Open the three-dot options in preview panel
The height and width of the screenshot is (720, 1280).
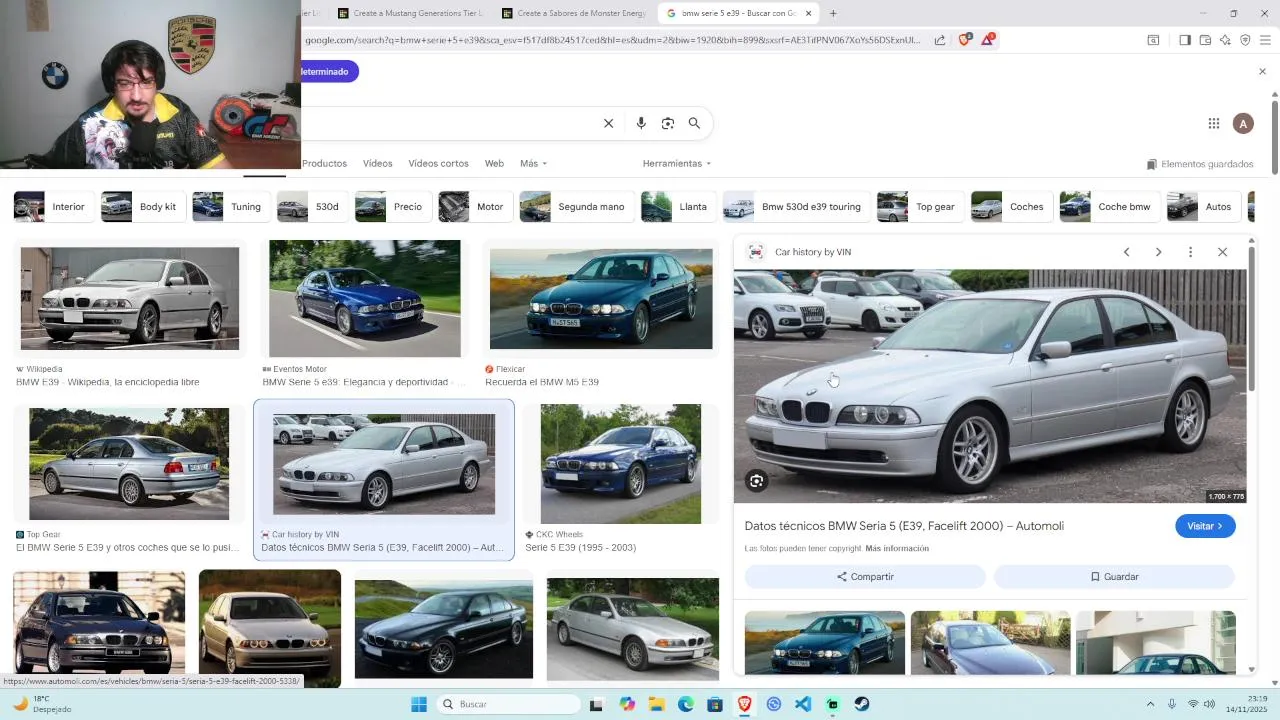(x=1190, y=252)
